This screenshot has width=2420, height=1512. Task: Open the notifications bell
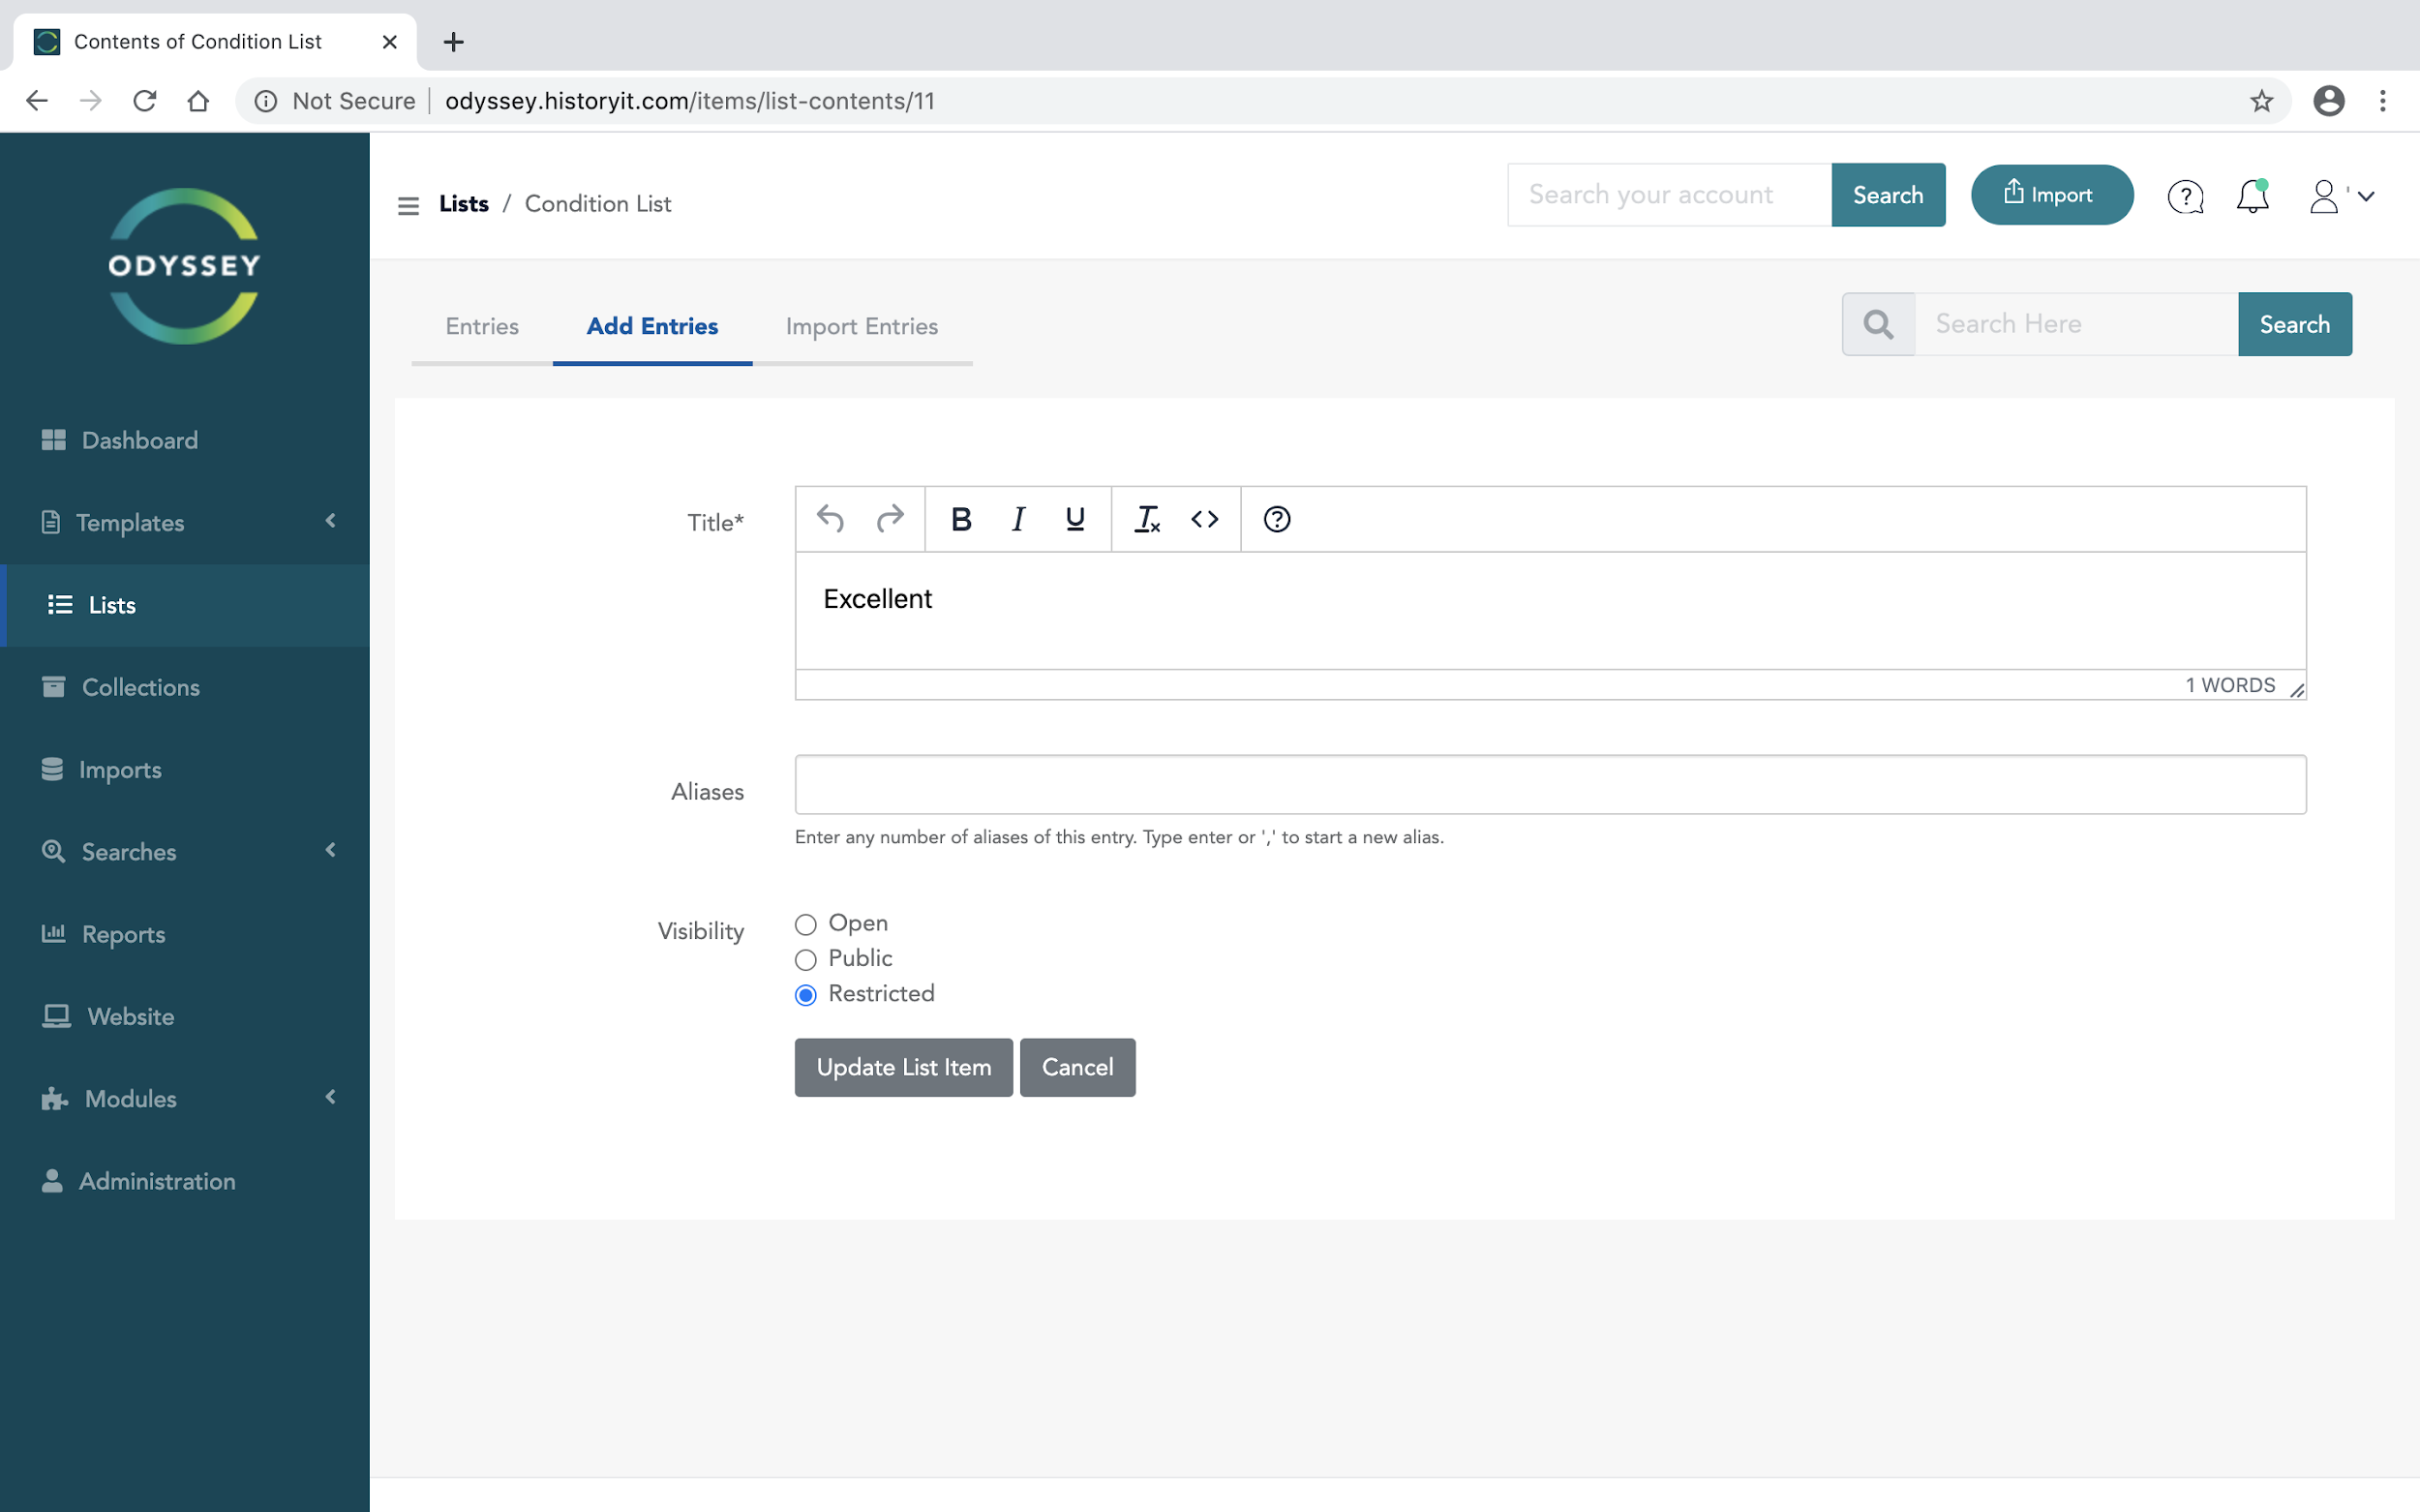click(x=2252, y=196)
